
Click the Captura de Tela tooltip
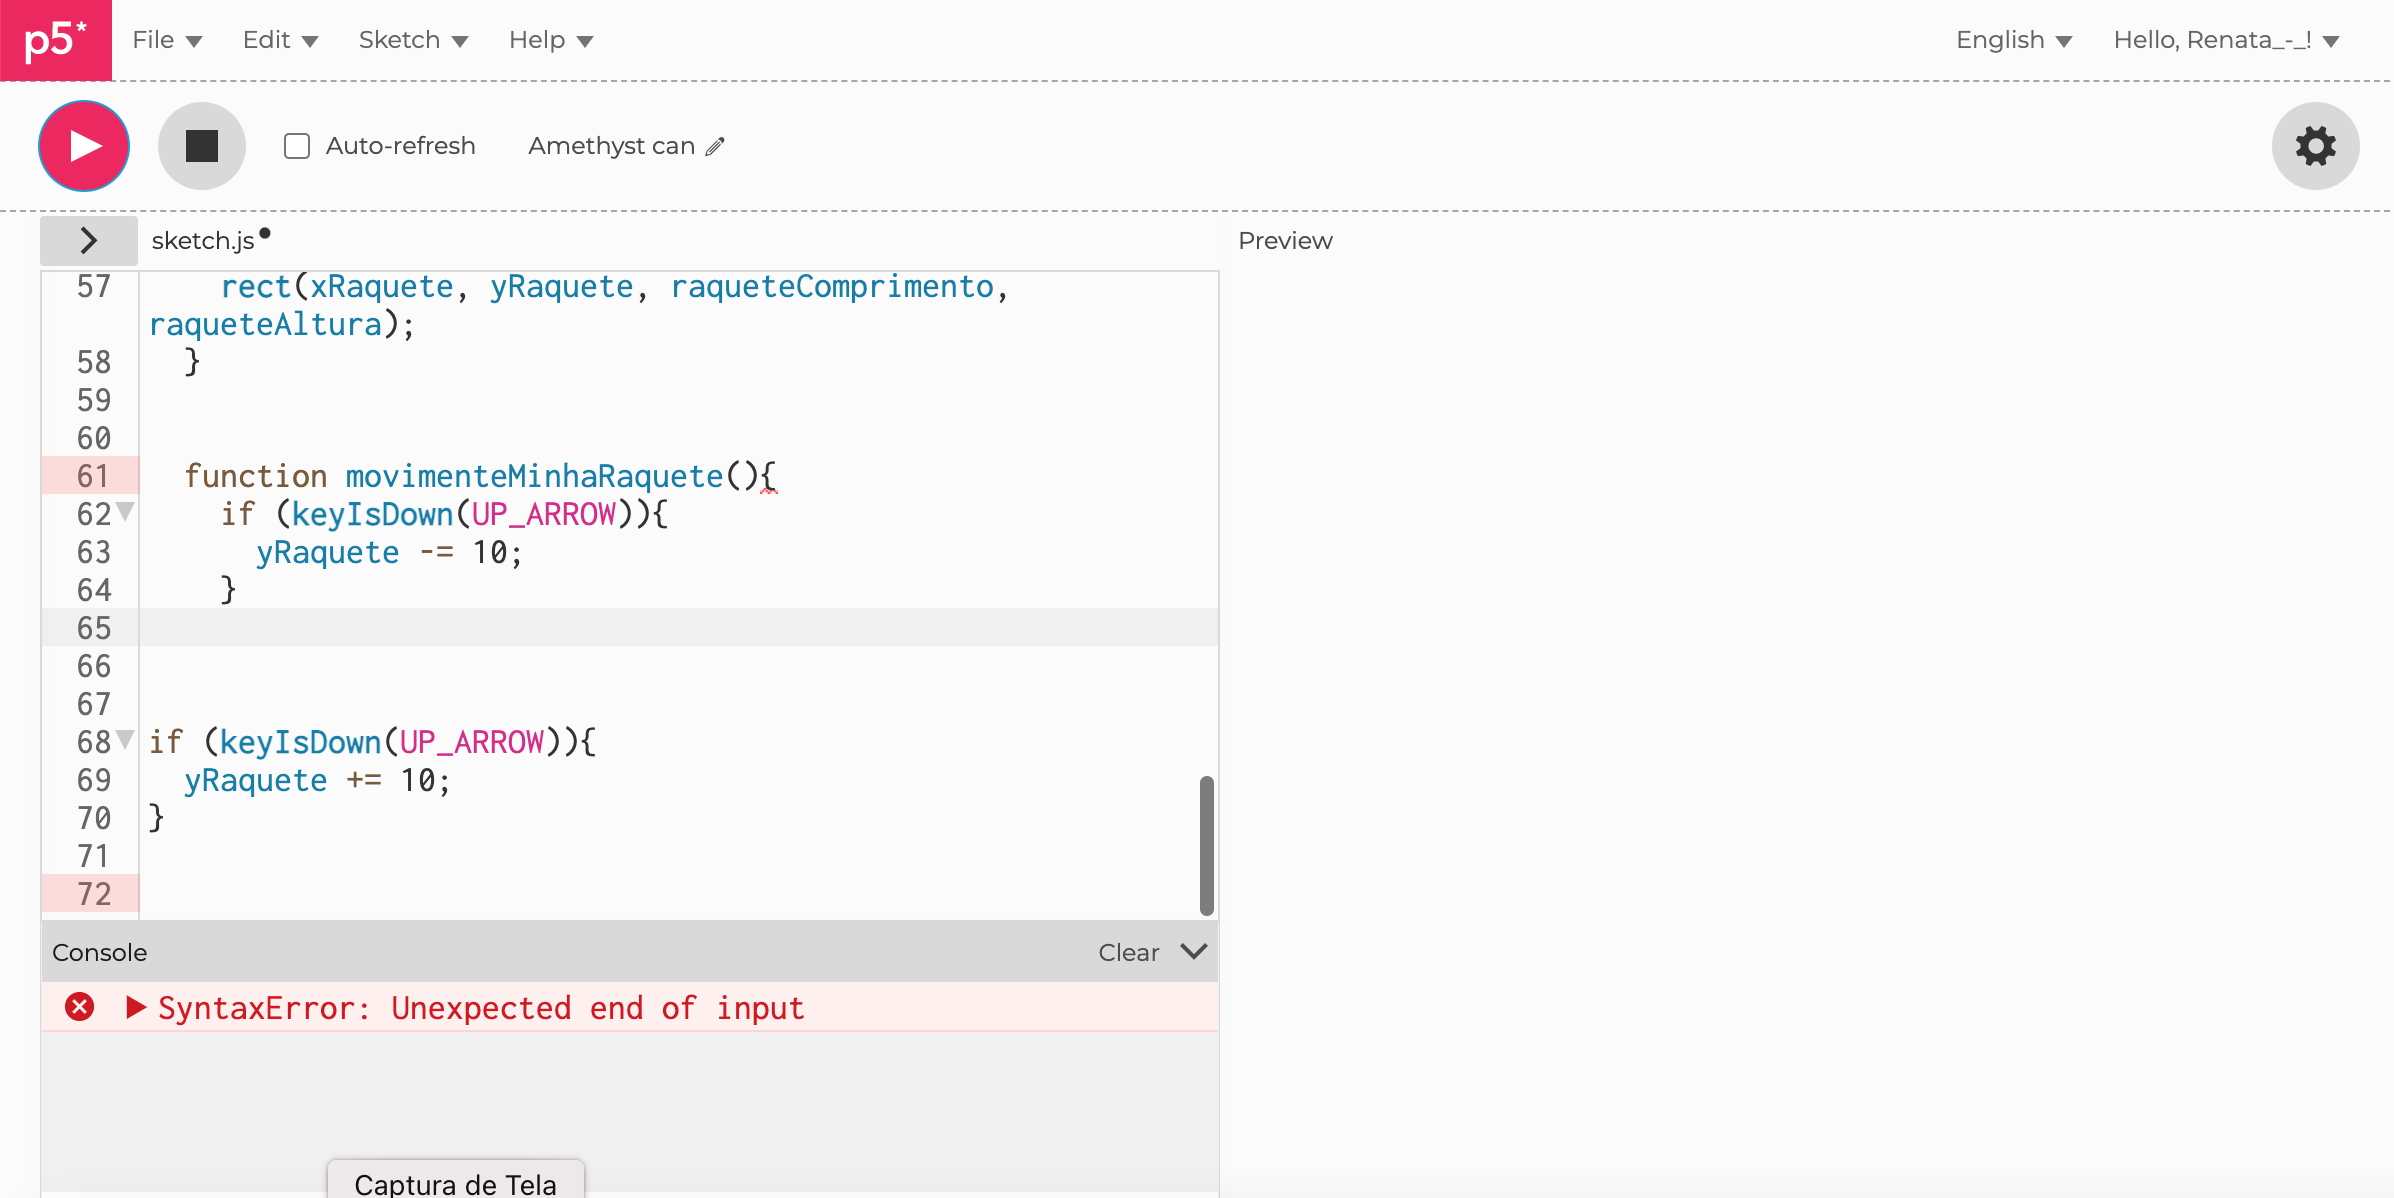tap(456, 1180)
